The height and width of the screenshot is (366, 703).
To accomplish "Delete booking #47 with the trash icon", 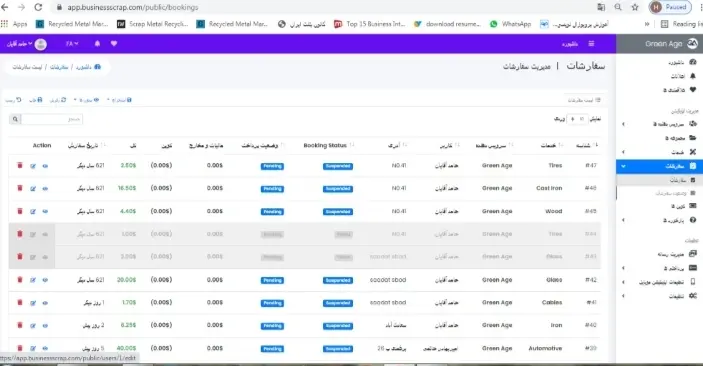I will (20, 166).
